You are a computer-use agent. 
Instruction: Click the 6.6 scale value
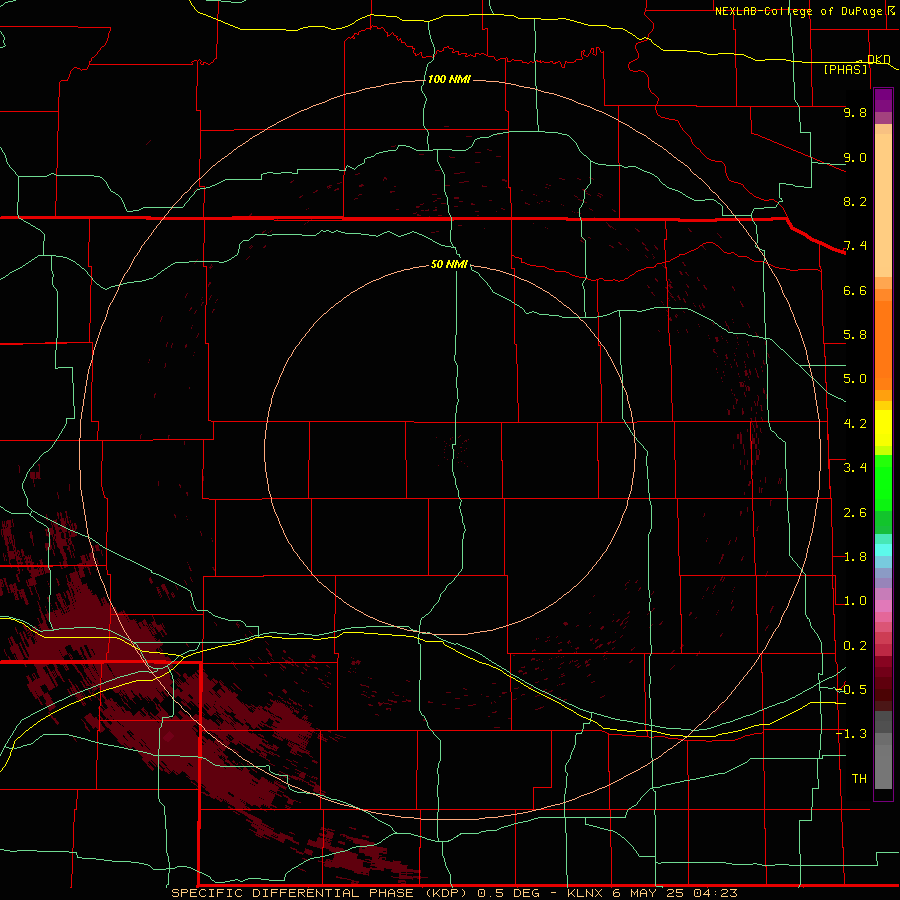pyautogui.click(x=855, y=290)
